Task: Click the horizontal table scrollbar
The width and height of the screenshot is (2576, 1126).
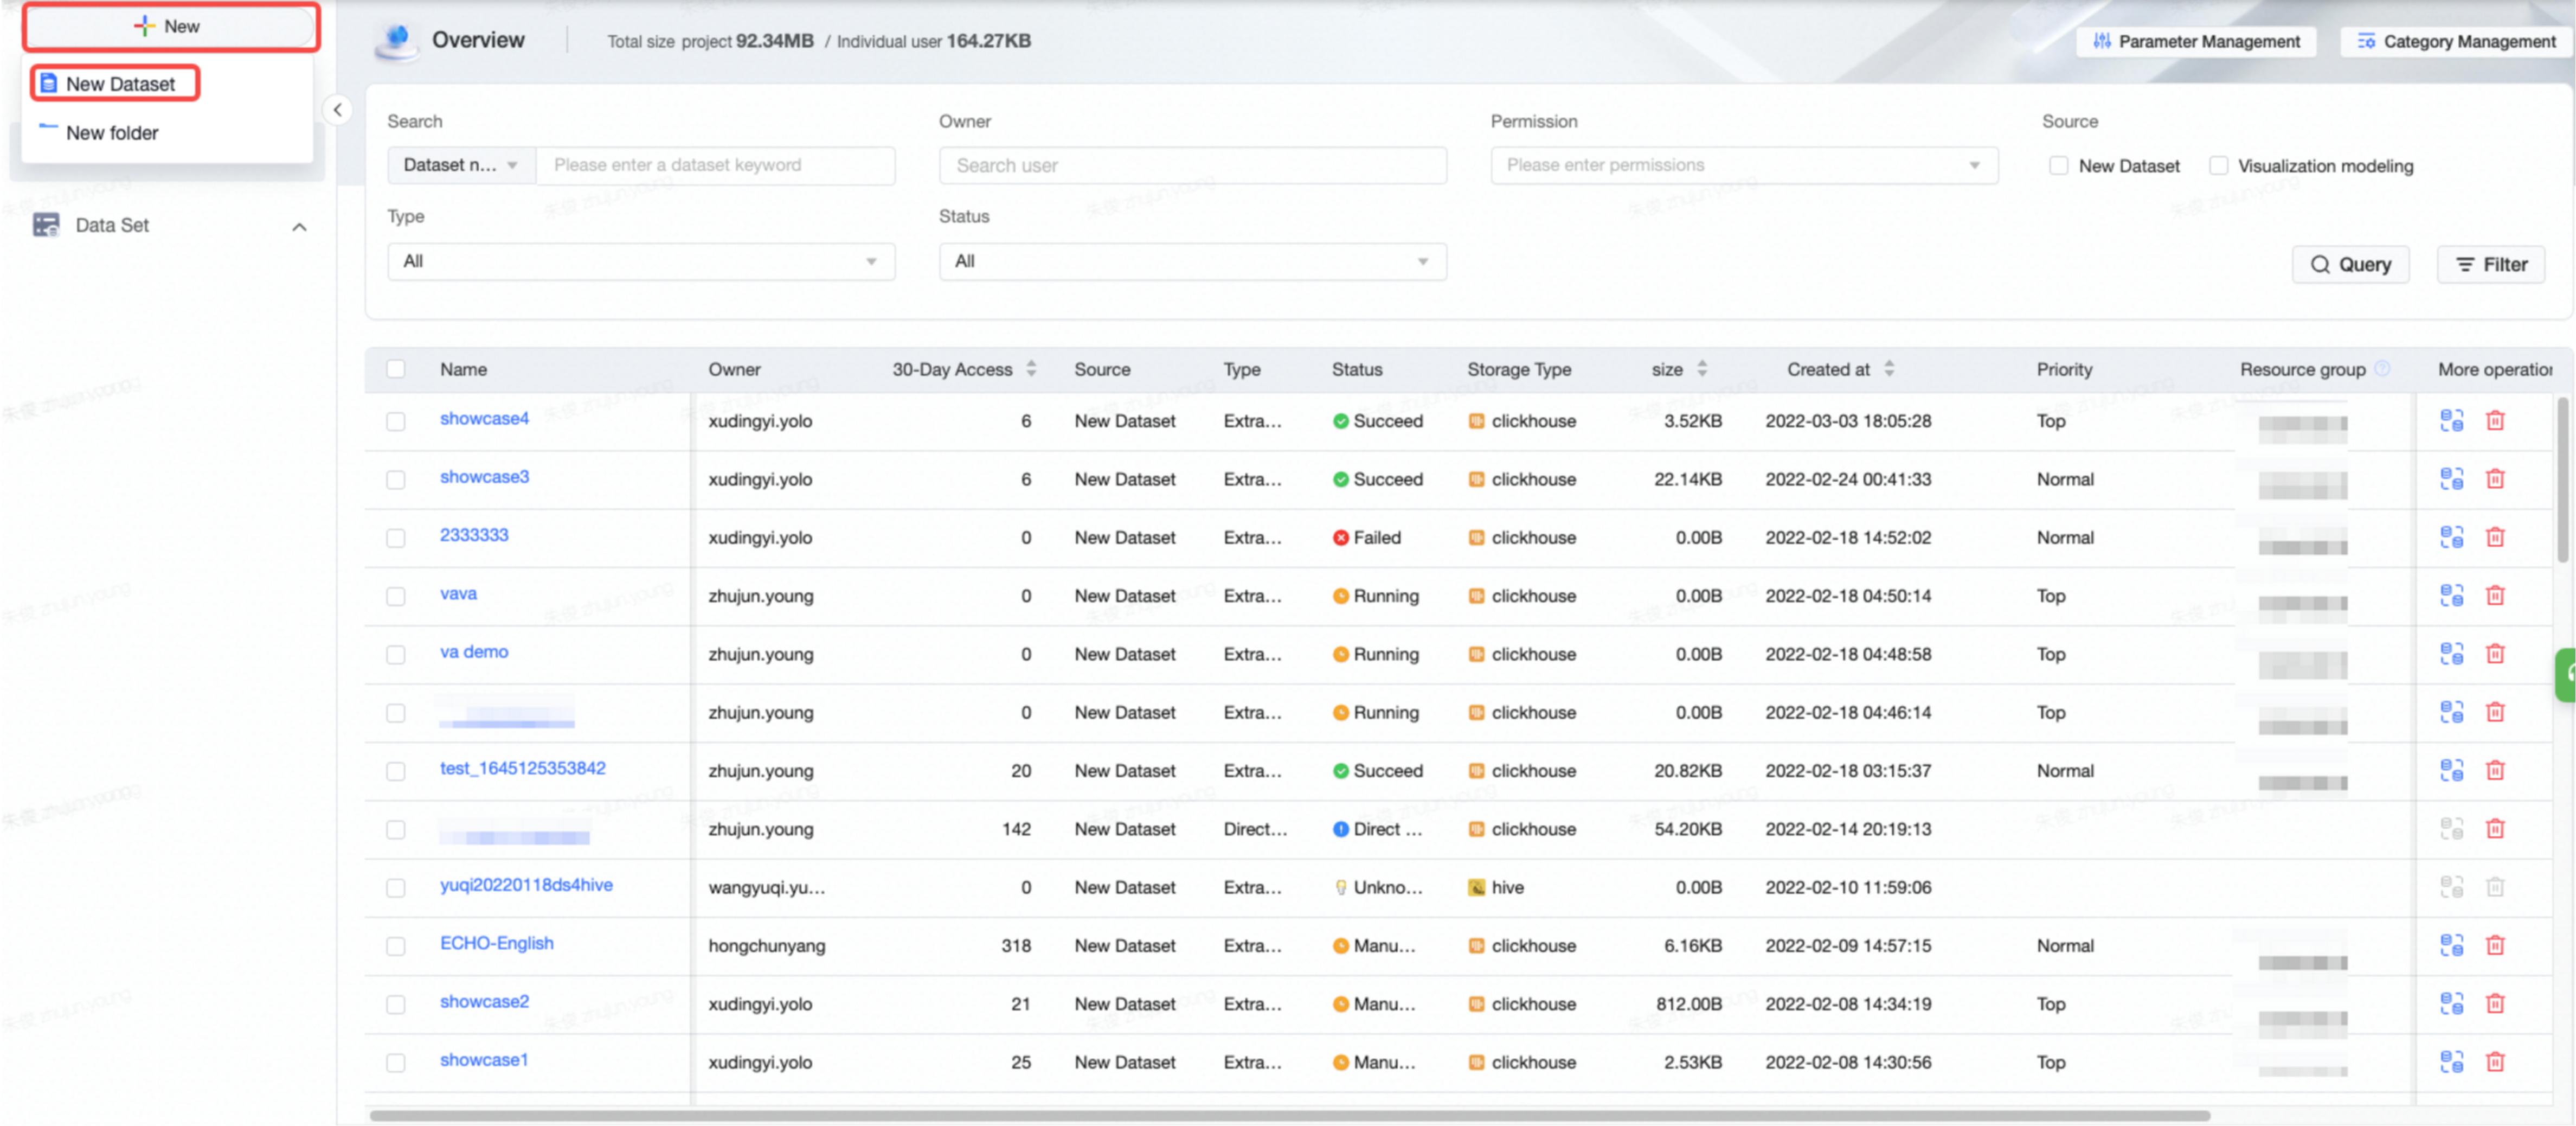Action: [x=1289, y=1115]
